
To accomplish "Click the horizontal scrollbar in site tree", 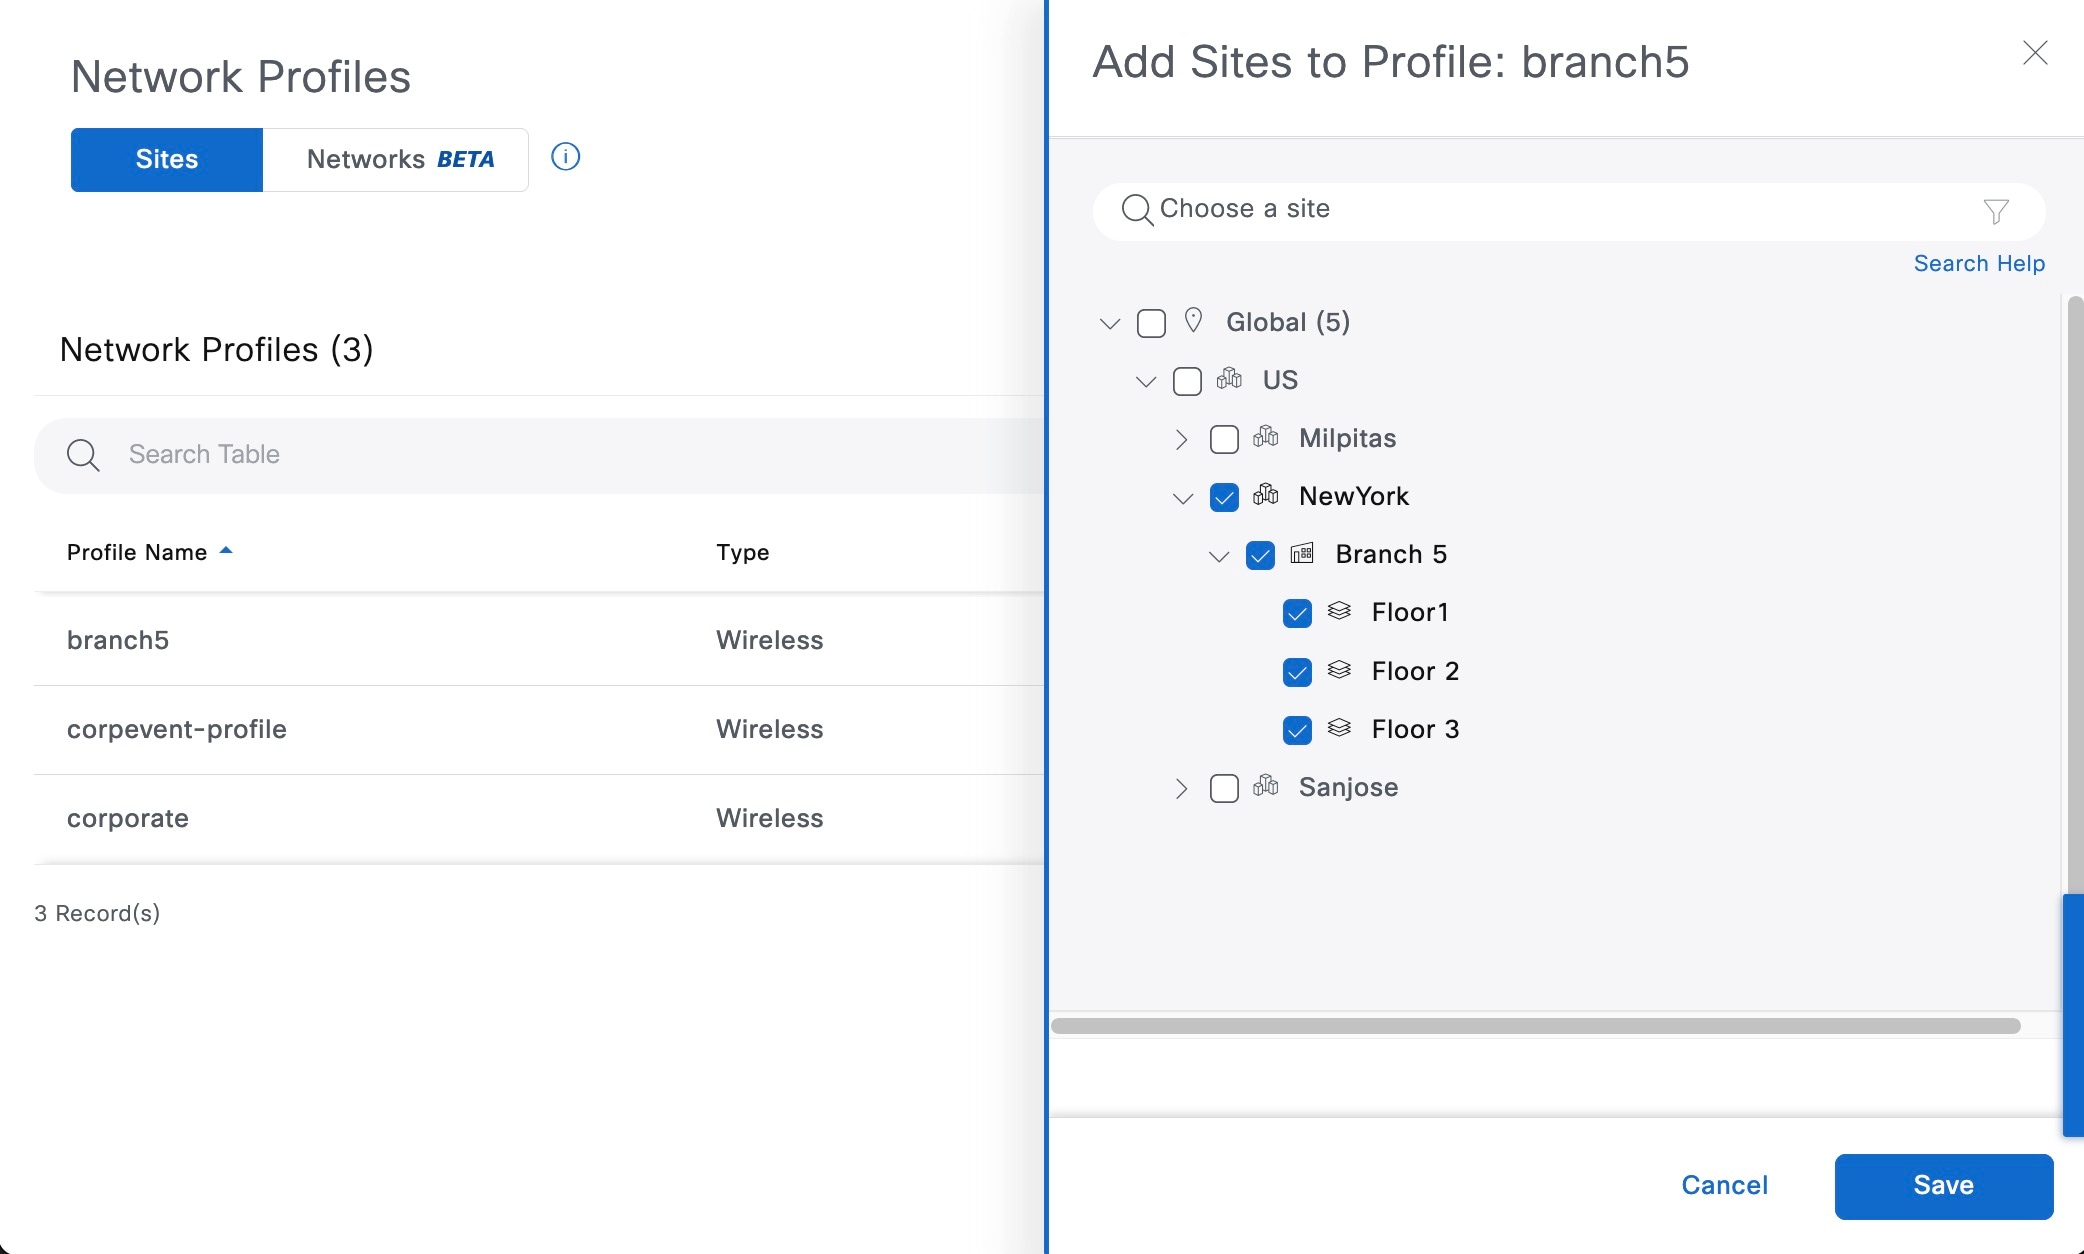I will pyautogui.click(x=1535, y=1026).
